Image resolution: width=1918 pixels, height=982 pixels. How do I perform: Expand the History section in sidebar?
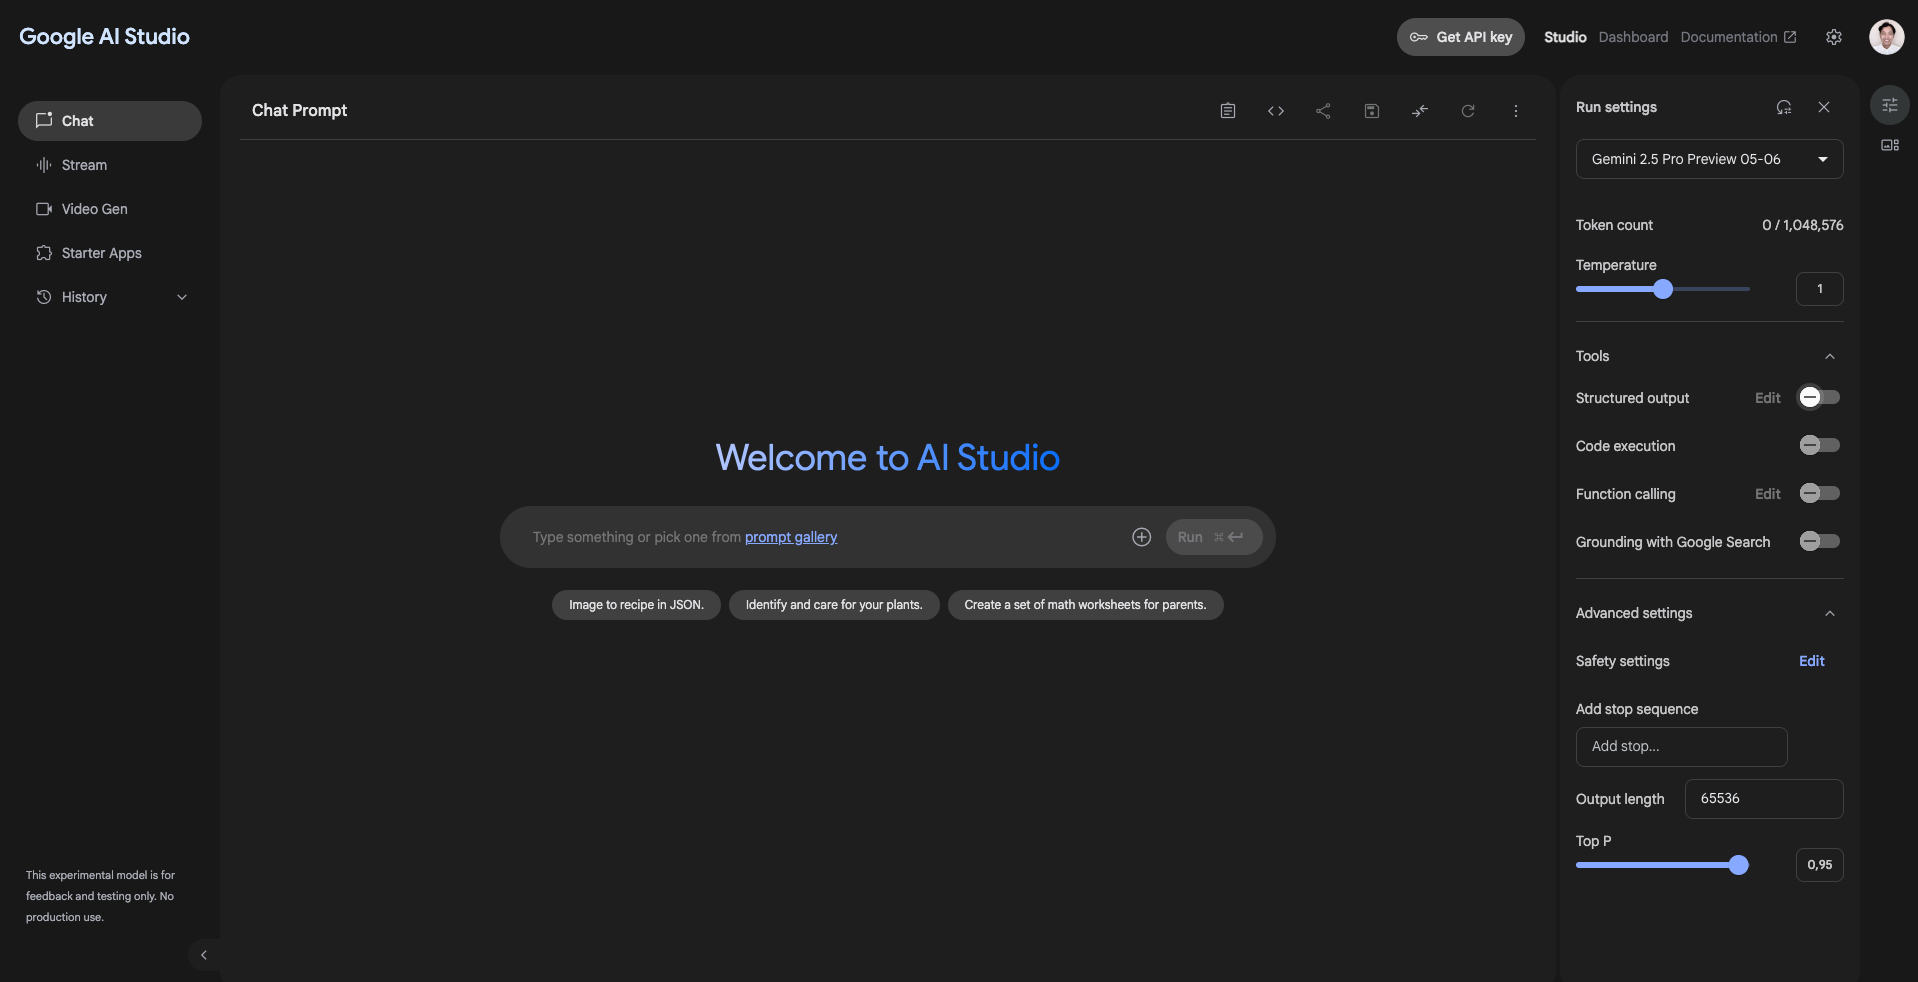182,297
